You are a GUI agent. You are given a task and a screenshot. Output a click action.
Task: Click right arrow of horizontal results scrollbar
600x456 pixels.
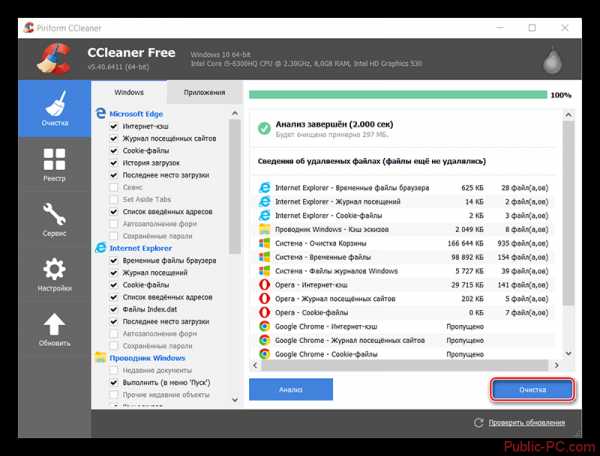556,365
